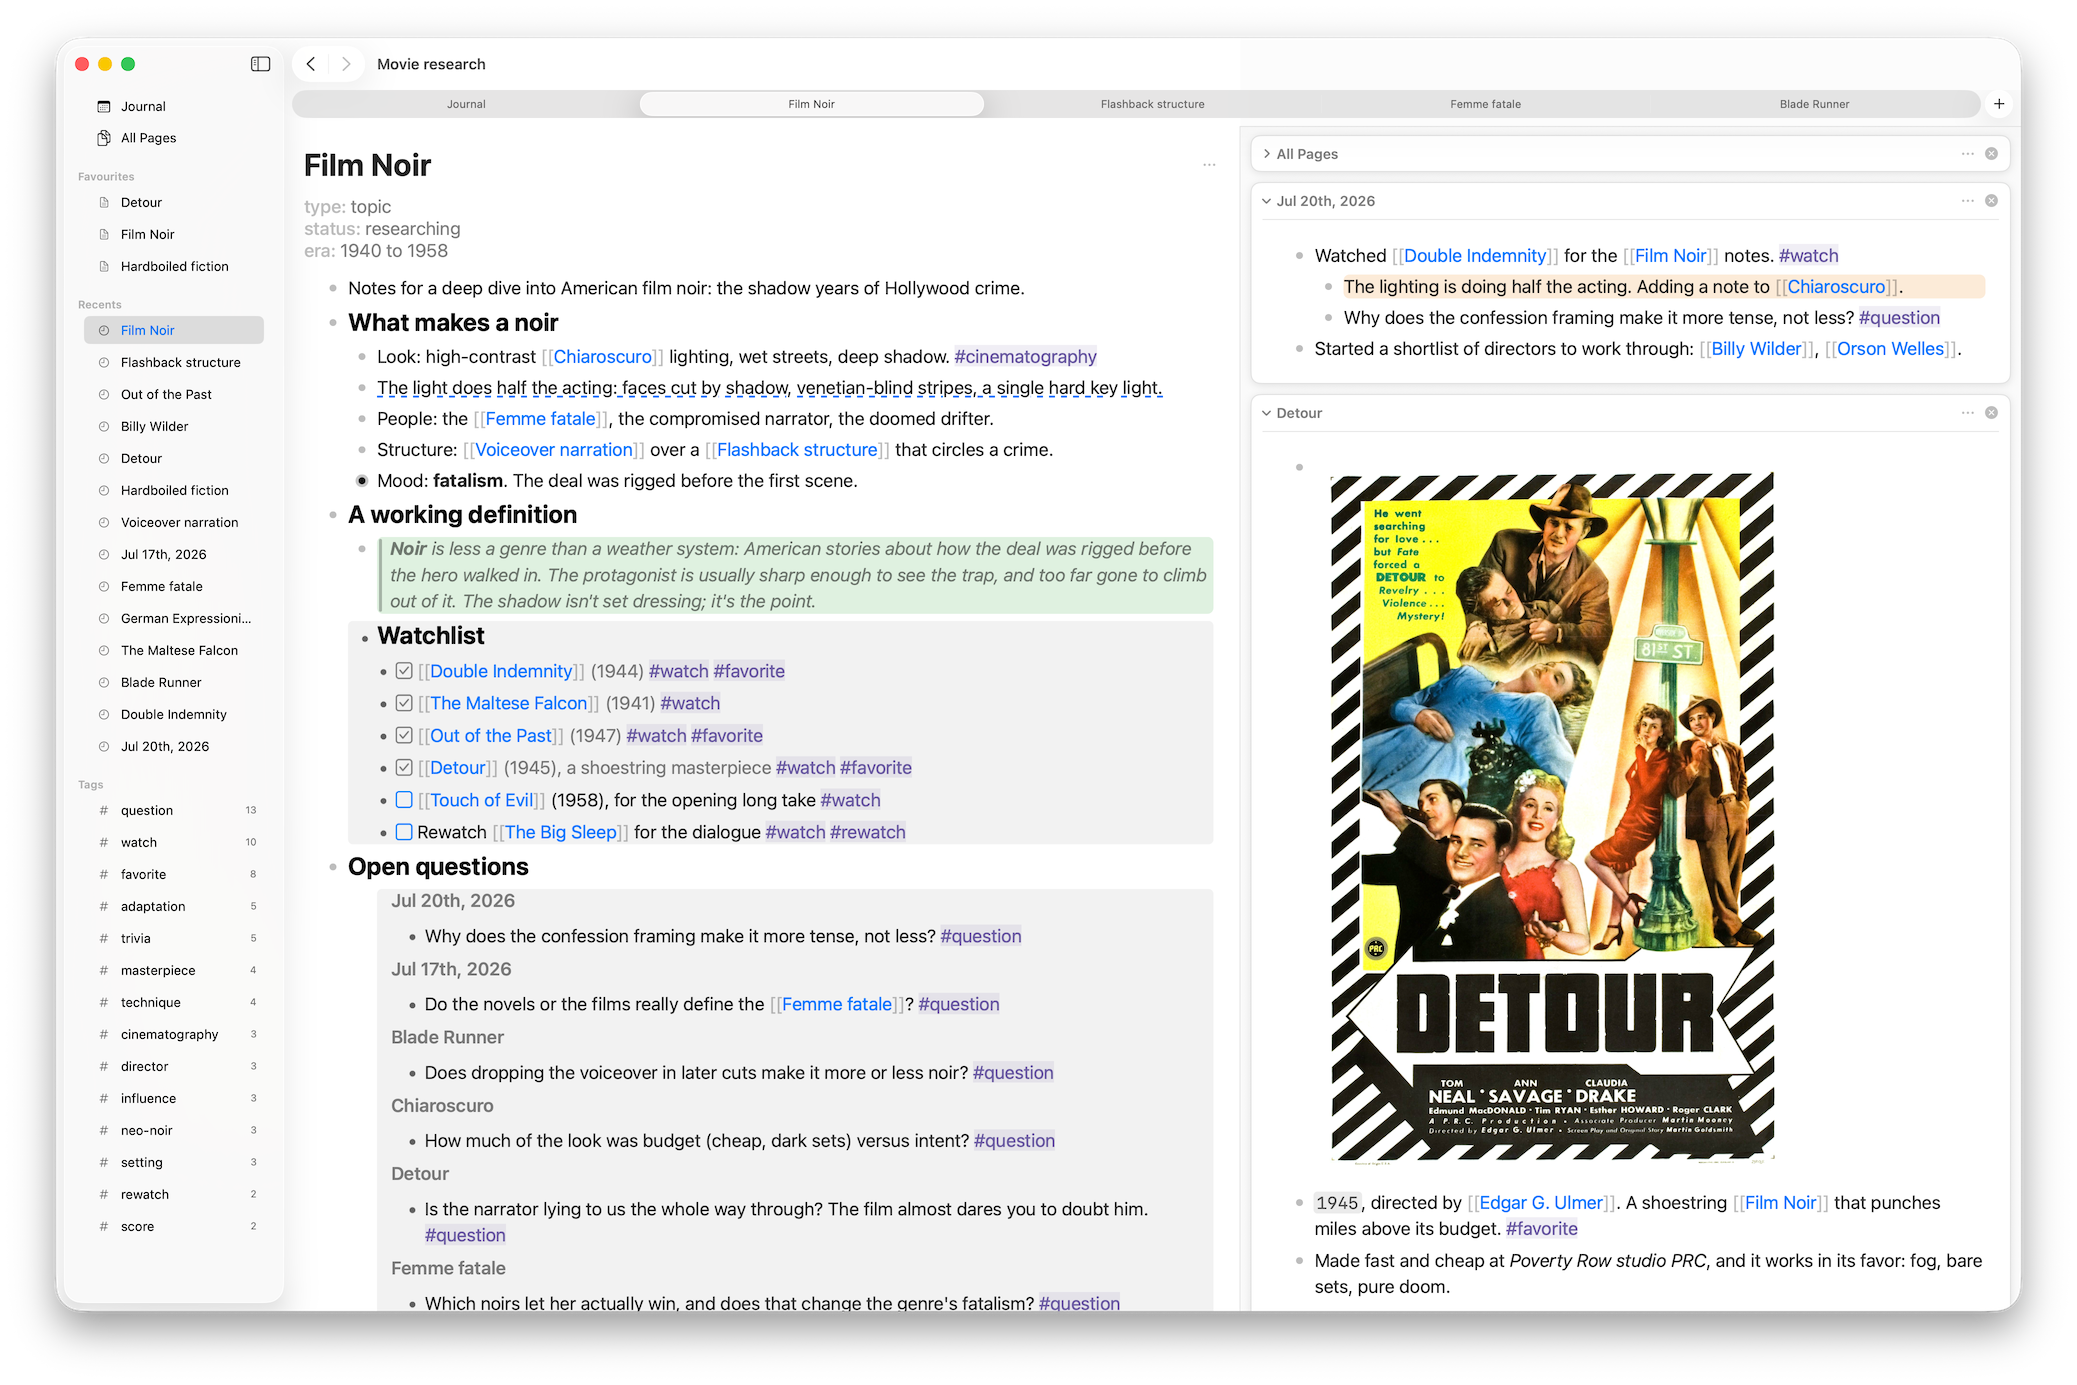The height and width of the screenshot is (1385, 2077).
Task: Click the question tag hash icon
Action: (104, 811)
